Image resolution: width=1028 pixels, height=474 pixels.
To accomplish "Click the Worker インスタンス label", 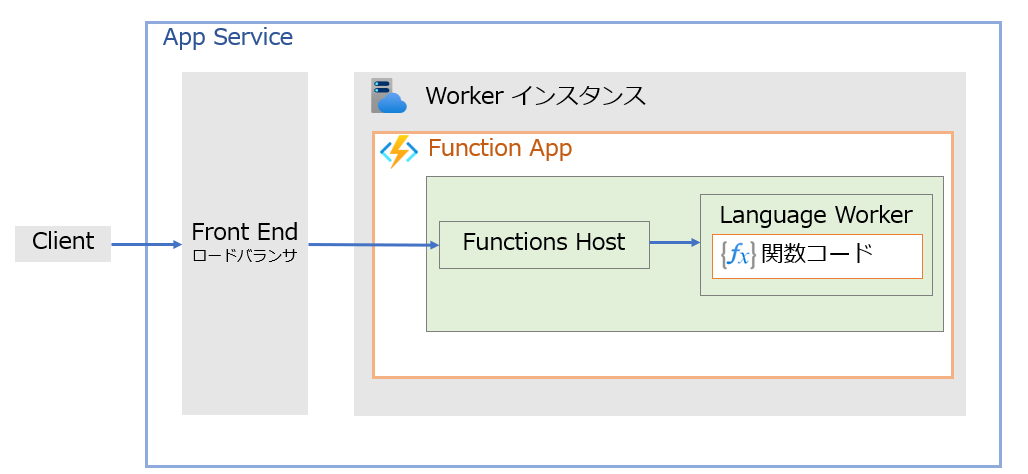I will (535, 96).
